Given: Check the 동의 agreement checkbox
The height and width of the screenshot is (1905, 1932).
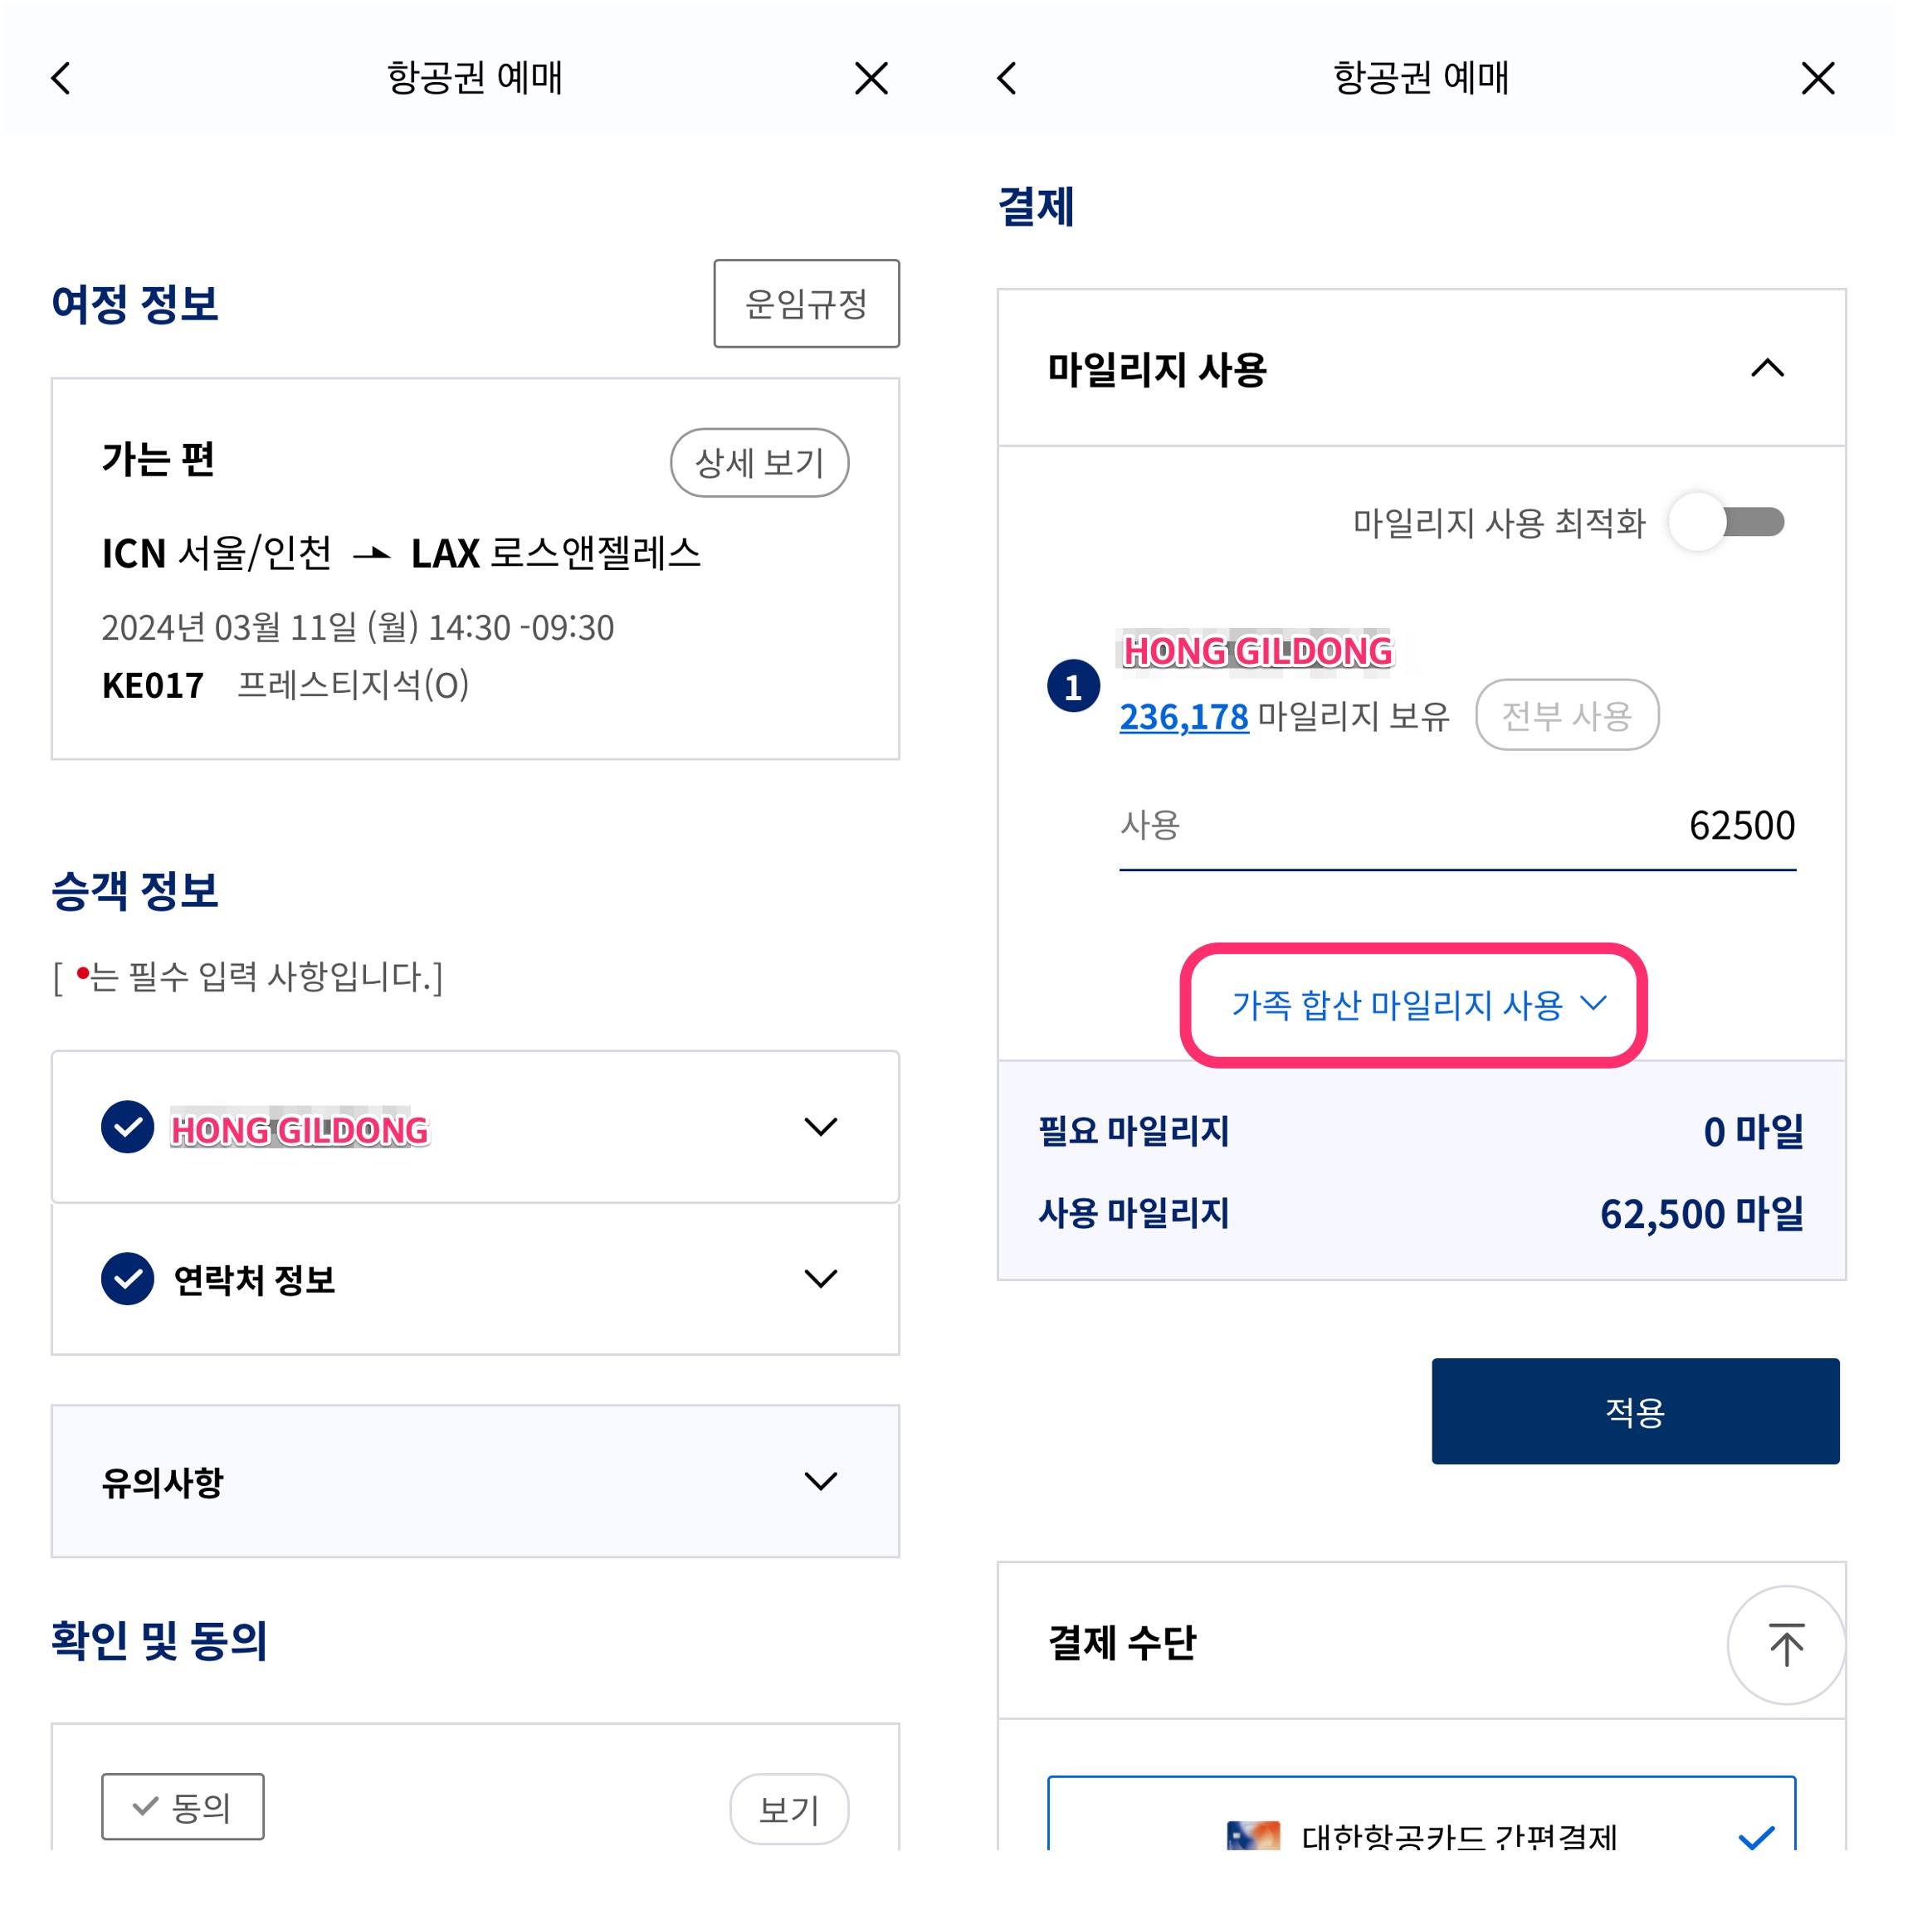Looking at the screenshot, I should pos(183,1806).
